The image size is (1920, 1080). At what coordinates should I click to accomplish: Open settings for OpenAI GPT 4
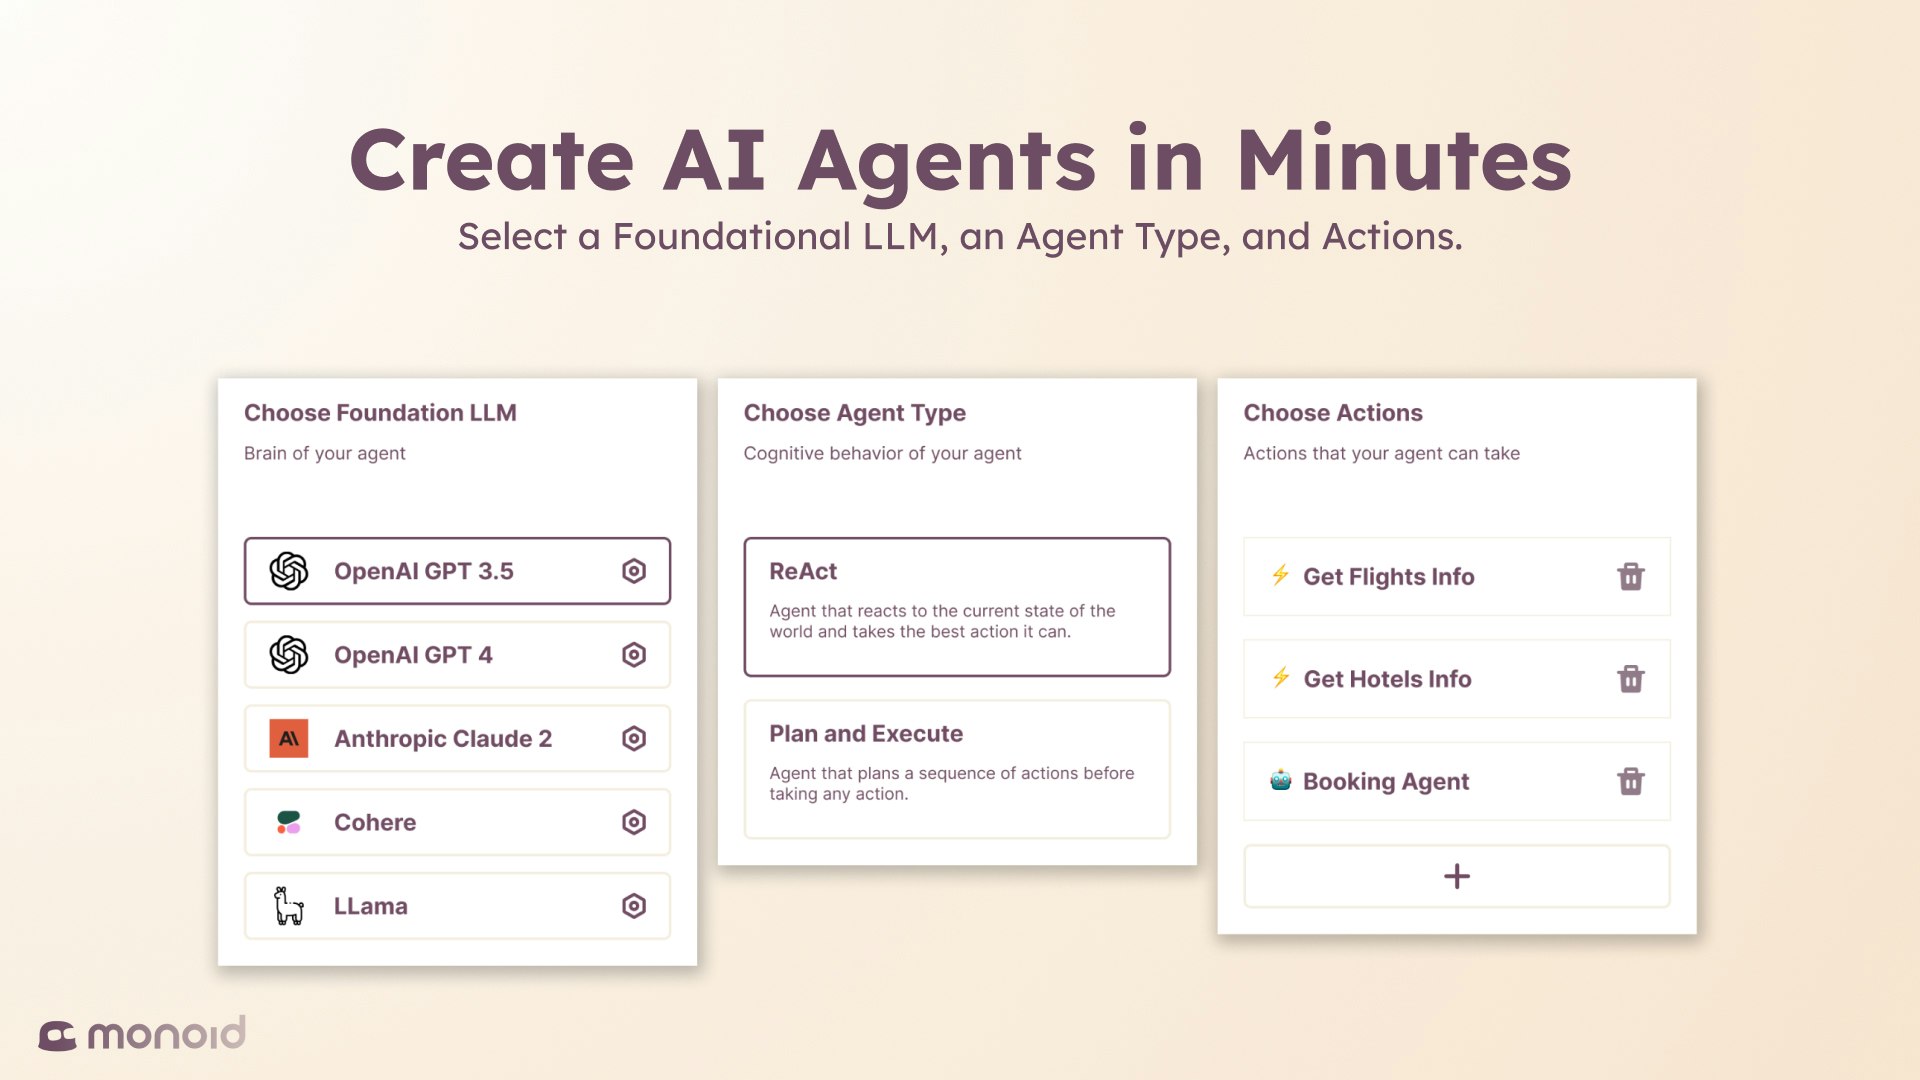pos(634,654)
